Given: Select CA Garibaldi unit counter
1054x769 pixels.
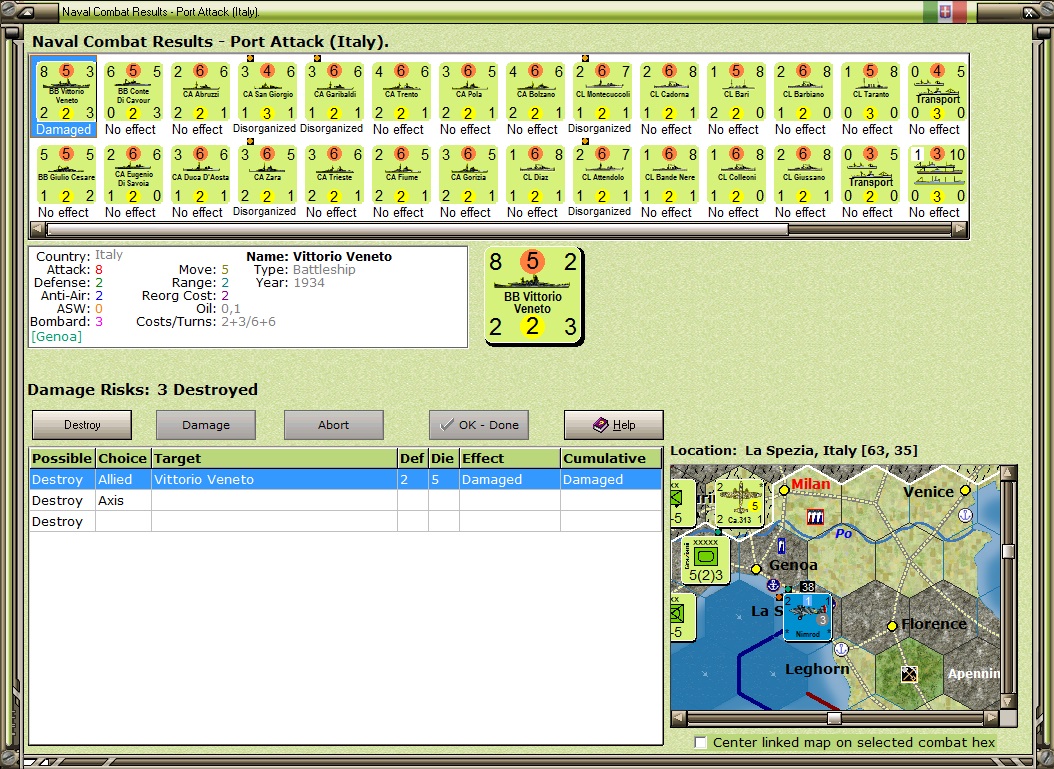Looking at the screenshot, I should tap(334, 91).
